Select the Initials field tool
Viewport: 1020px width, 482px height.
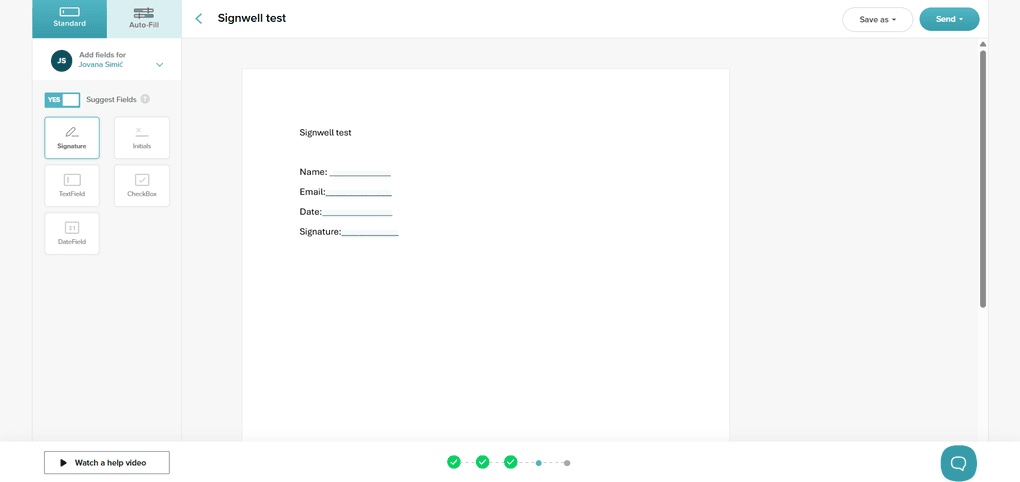[x=142, y=138]
